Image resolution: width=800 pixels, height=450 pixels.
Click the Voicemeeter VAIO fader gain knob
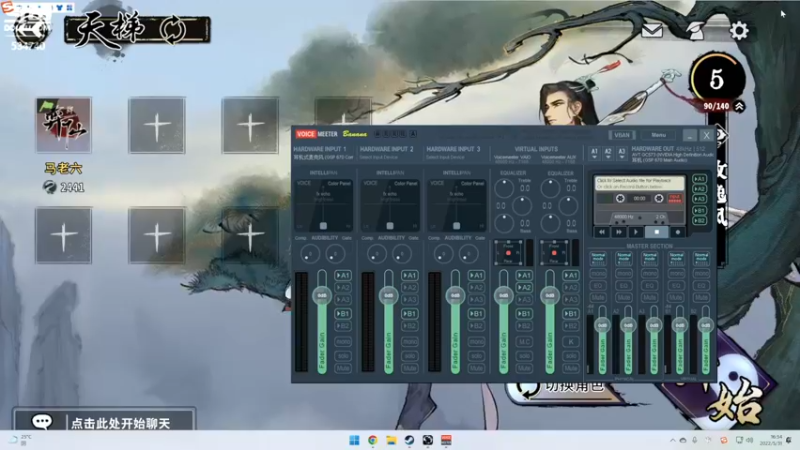(504, 296)
